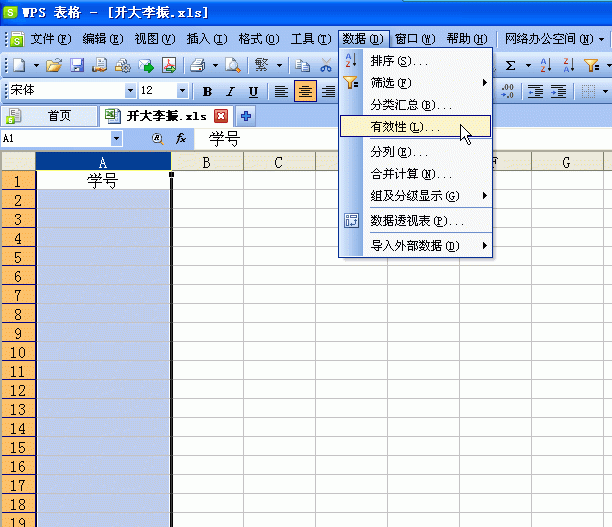Expand the Name Box dropdown for A1
This screenshot has height=527, width=612.
[x=116, y=138]
